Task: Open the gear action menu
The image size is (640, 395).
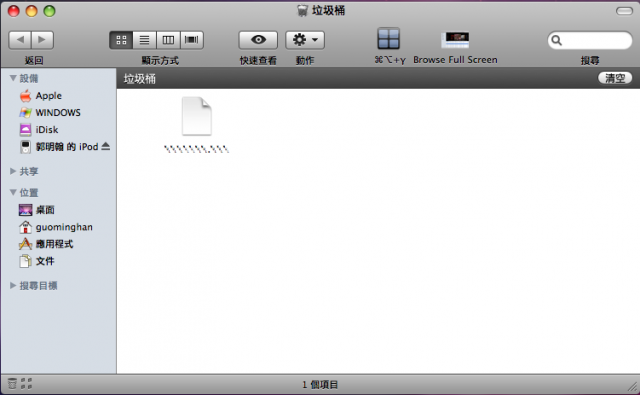Action: [305, 40]
